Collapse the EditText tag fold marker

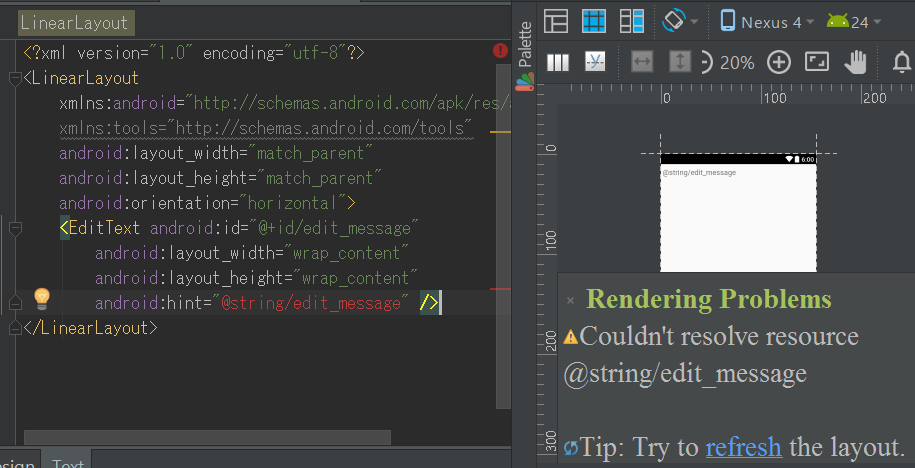click(15, 228)
